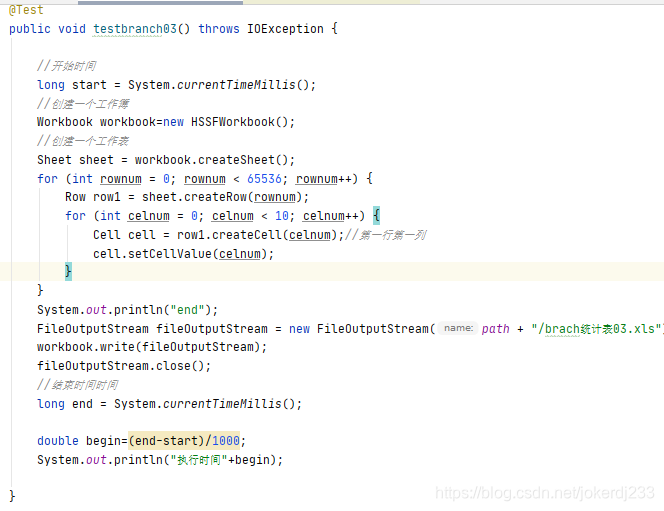Click the //第一行第一列 inline comment
Image resolution: width=664 pixels, height=511 pixels.
(x=385, y=235)
